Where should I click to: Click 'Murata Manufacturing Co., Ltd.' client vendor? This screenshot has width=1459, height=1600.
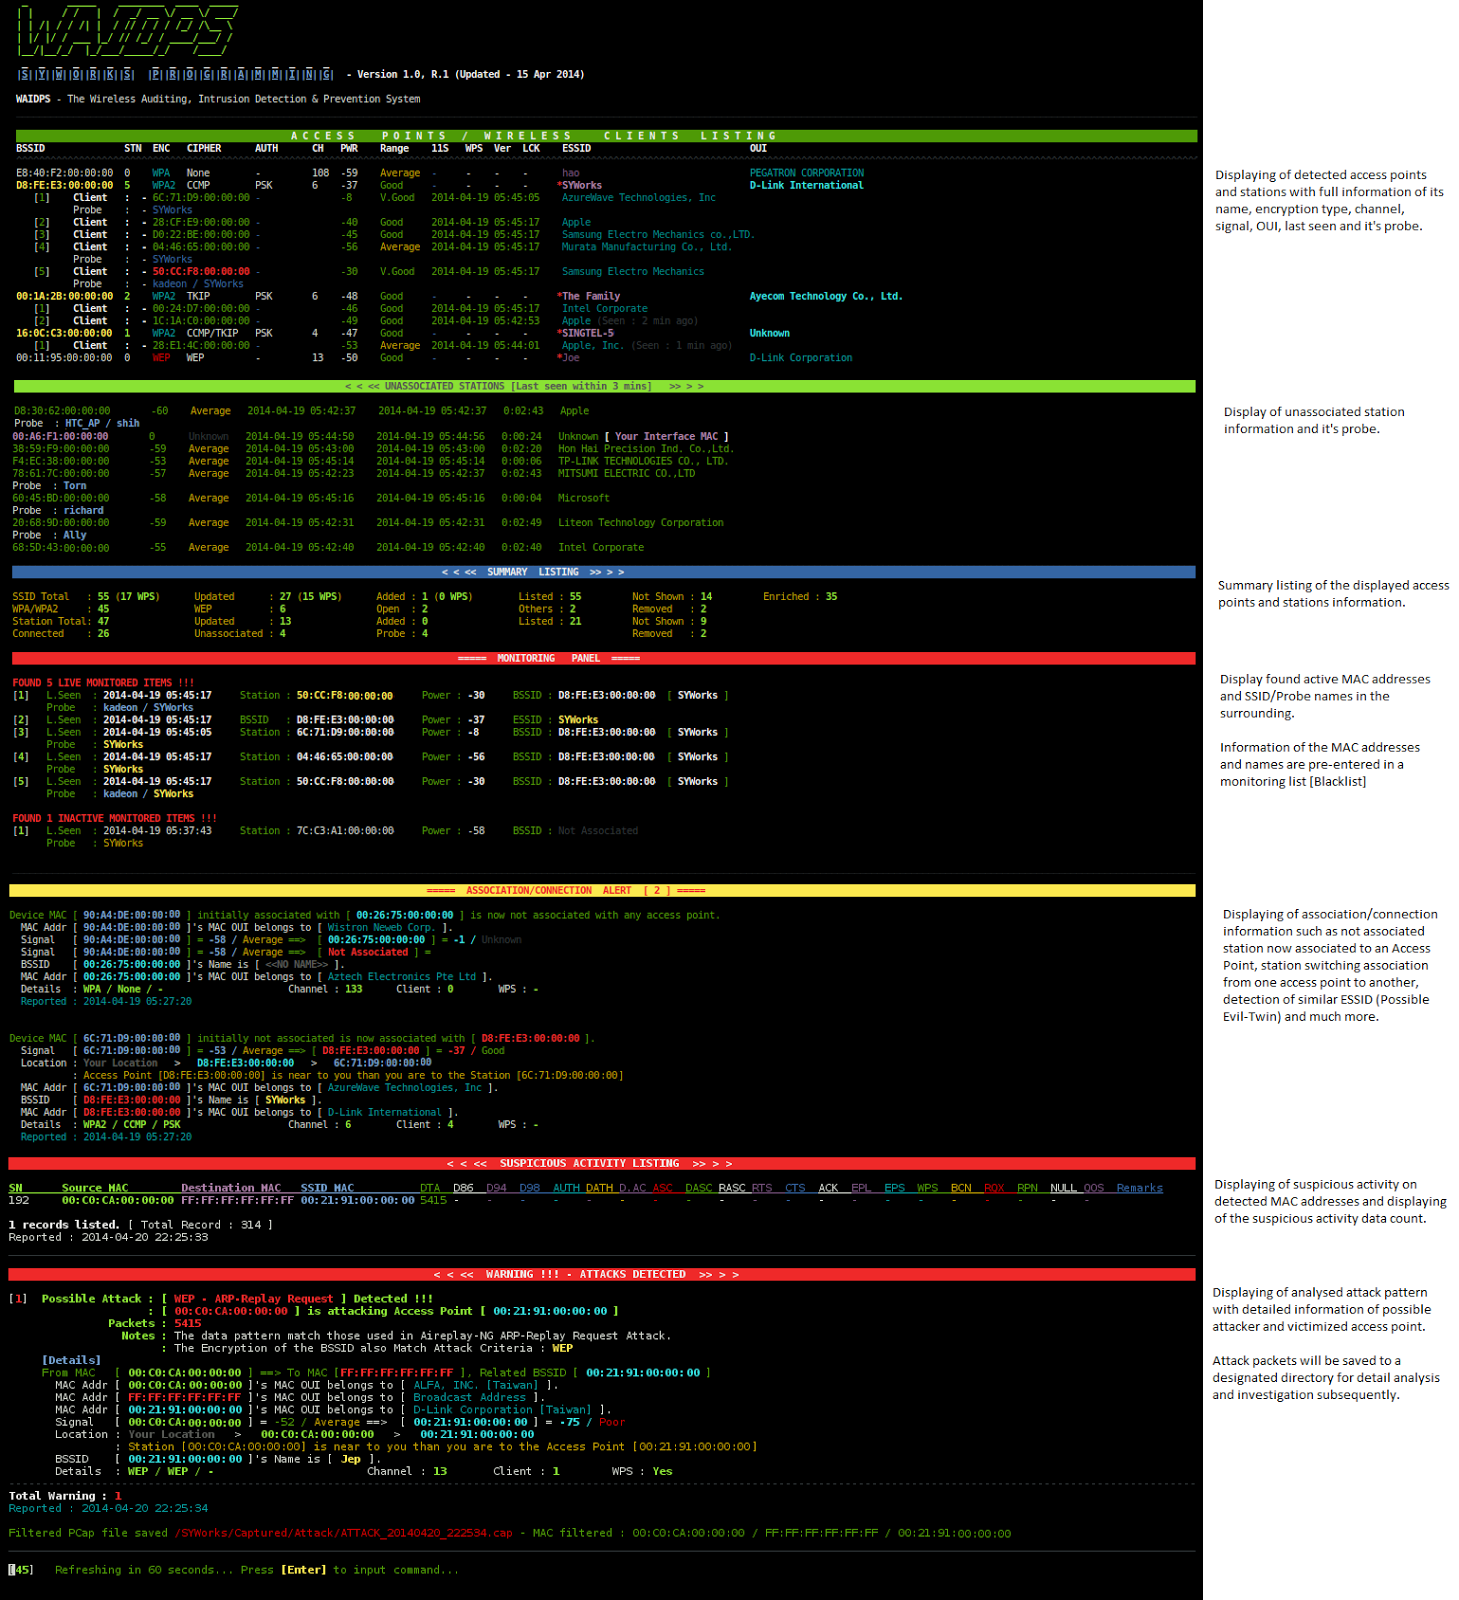(x=646, y=247)
